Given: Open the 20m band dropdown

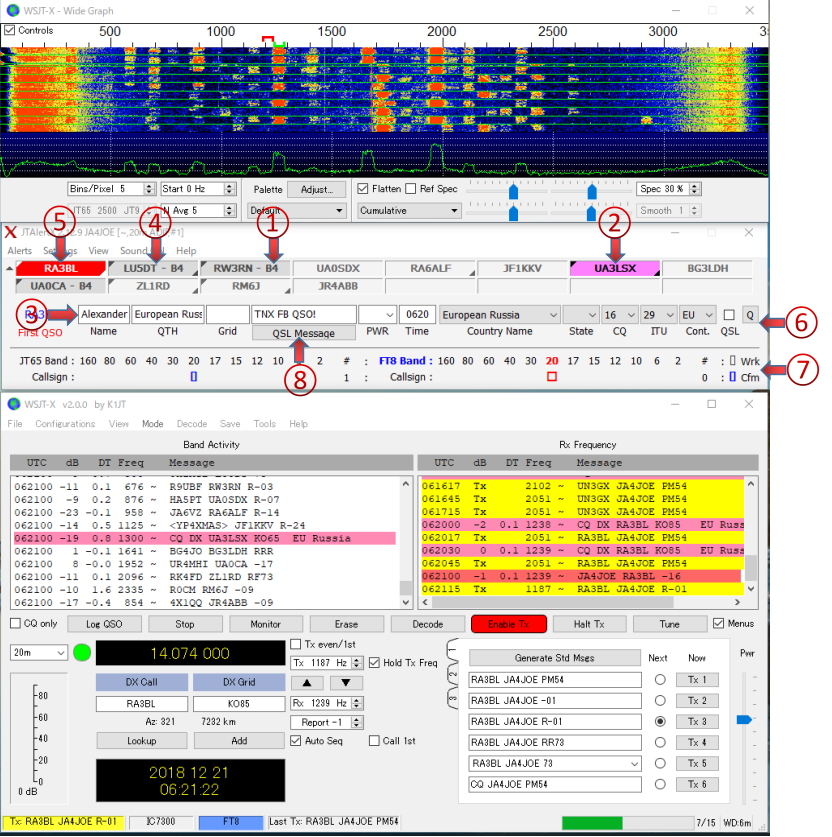Looking at the screenshot, I should coord(38,652).
